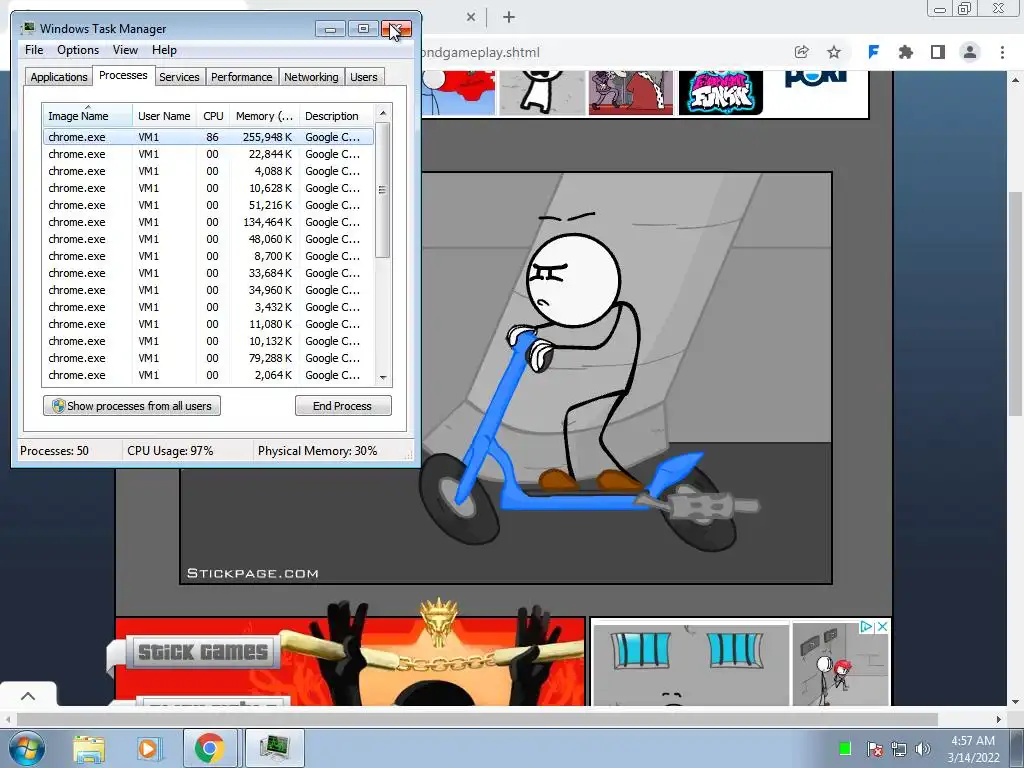Select chrome.exe row using 4,088 K memory
This screenshot has width=1024, height=768.
208,171
